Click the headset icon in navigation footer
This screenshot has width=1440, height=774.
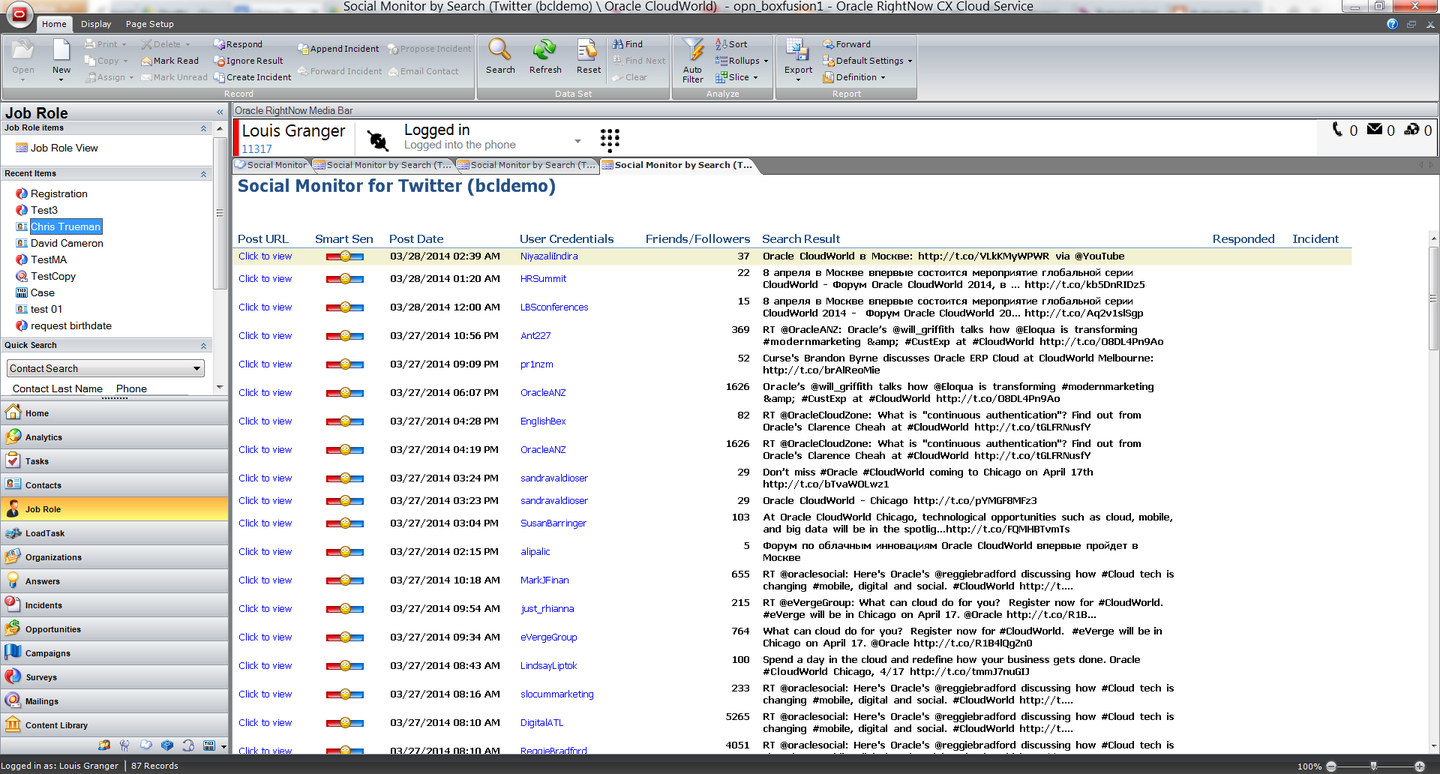pyautogui.click(x=188, y=745)
